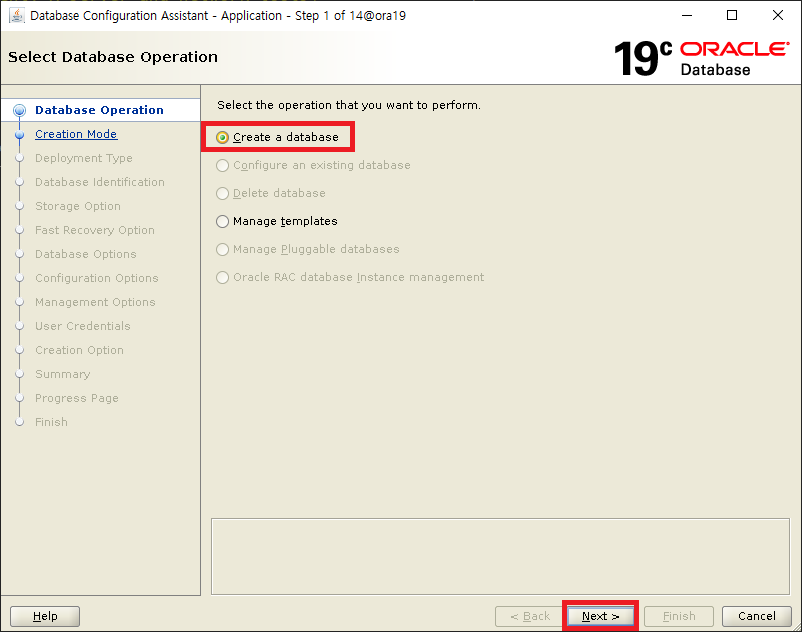The width and height of the screenshot is (802, 632).
Task: Select the Manage templates radio option
Action: click(x=222, y=221)
